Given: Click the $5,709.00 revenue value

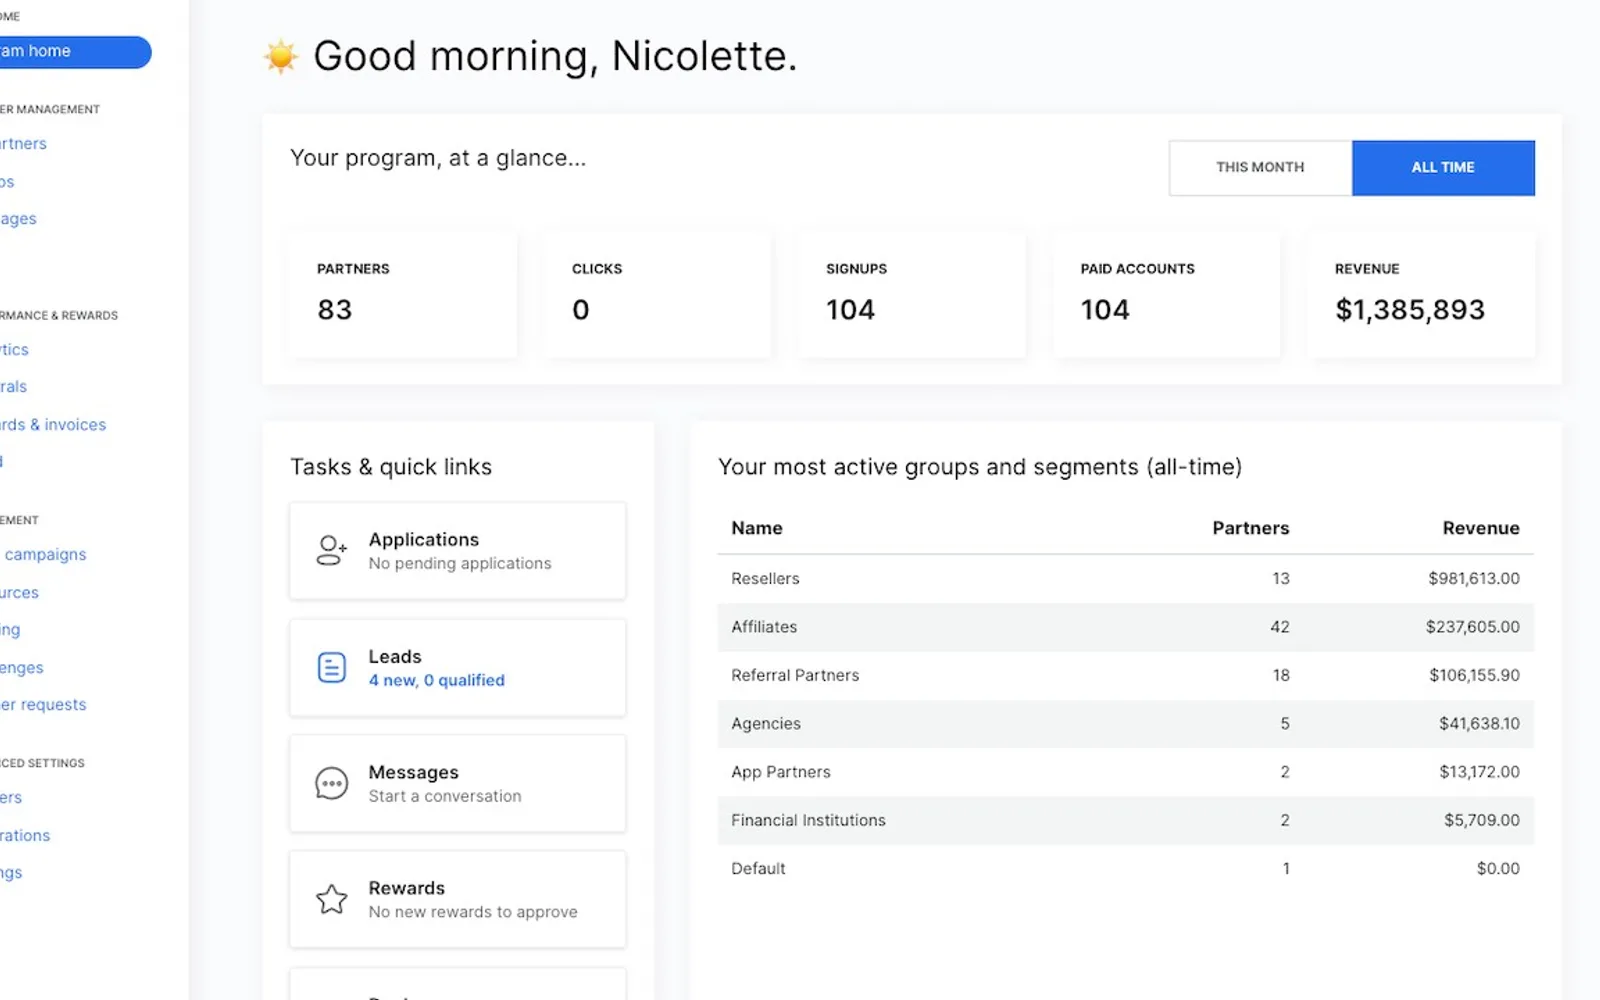Looking at the screenshot, I should [1481, 820].
